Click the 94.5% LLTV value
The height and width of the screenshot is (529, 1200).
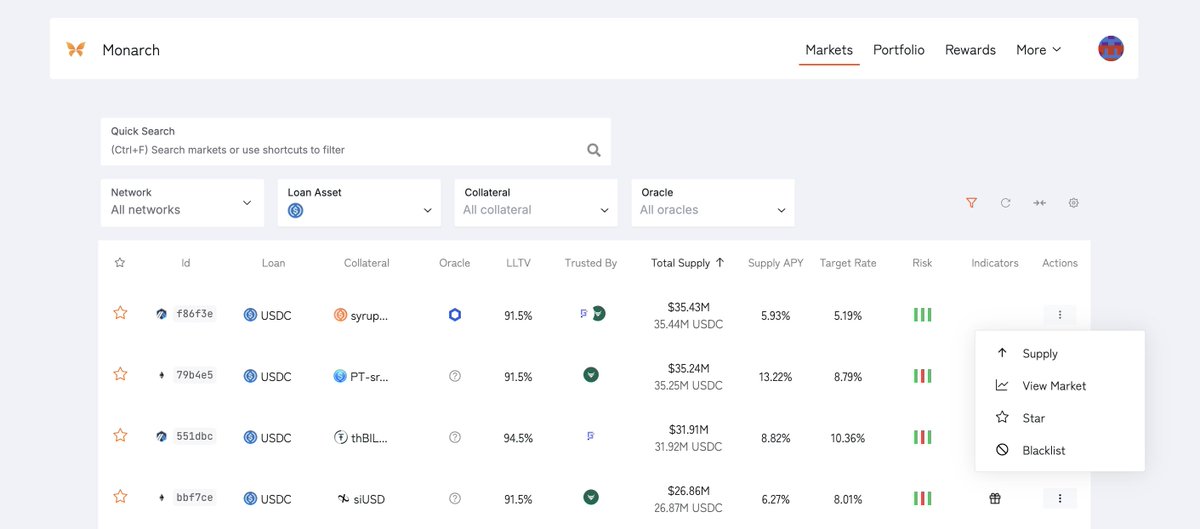click(518, 438)
